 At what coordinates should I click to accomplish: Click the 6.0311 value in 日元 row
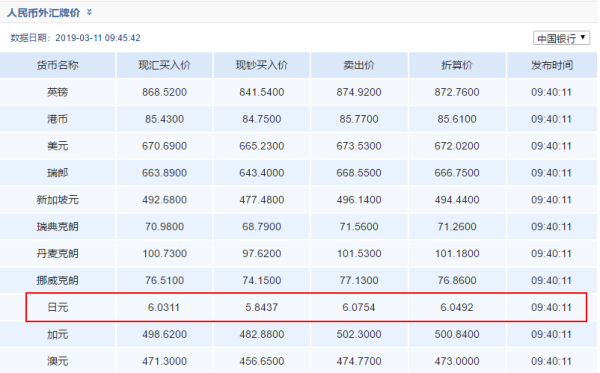point(164,307)
